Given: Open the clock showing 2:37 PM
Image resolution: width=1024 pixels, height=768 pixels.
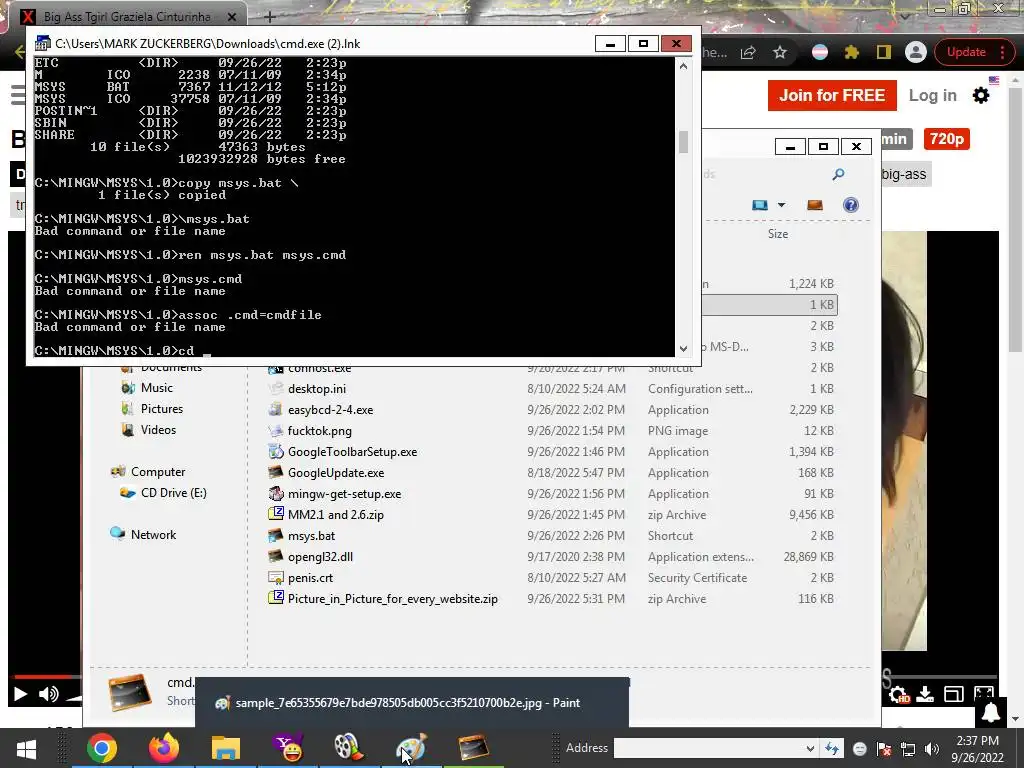Looking at the screenshot, I should 977,749.
